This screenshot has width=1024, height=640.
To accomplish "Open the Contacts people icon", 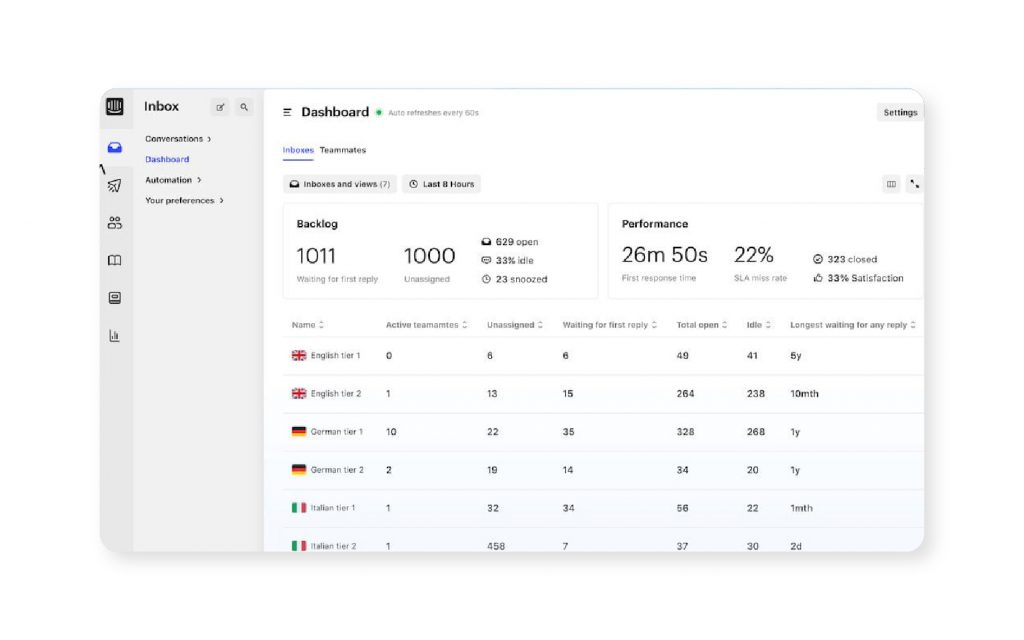I will point(114,223).
